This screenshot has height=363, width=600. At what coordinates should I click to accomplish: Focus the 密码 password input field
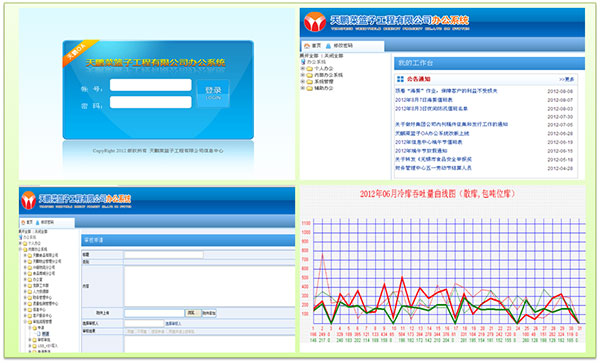[151, 102]
